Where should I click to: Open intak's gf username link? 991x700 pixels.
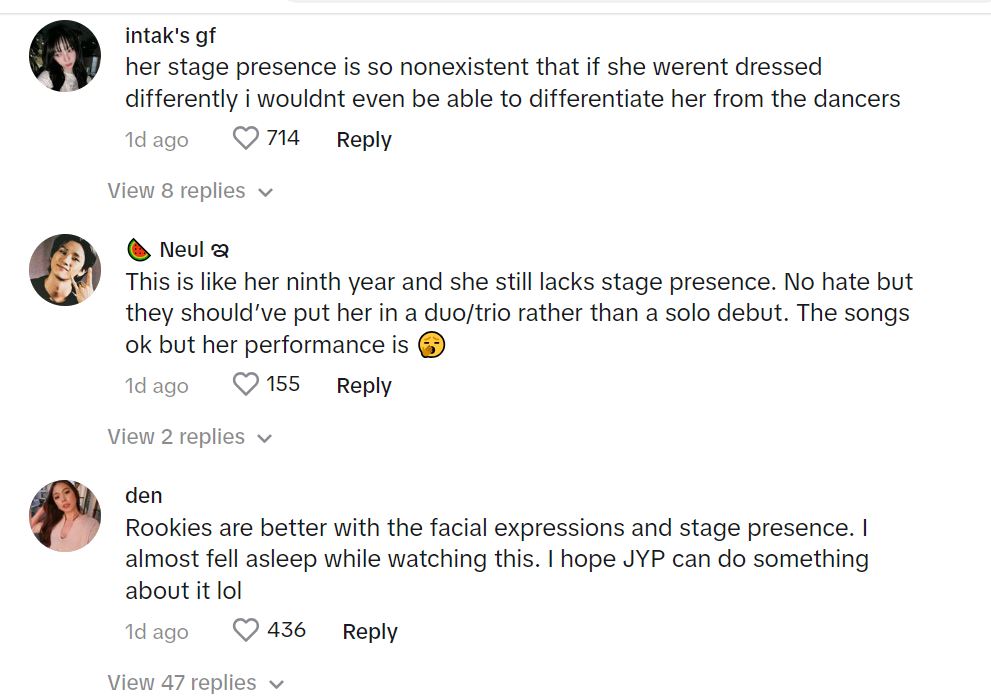tap(170, 36)
